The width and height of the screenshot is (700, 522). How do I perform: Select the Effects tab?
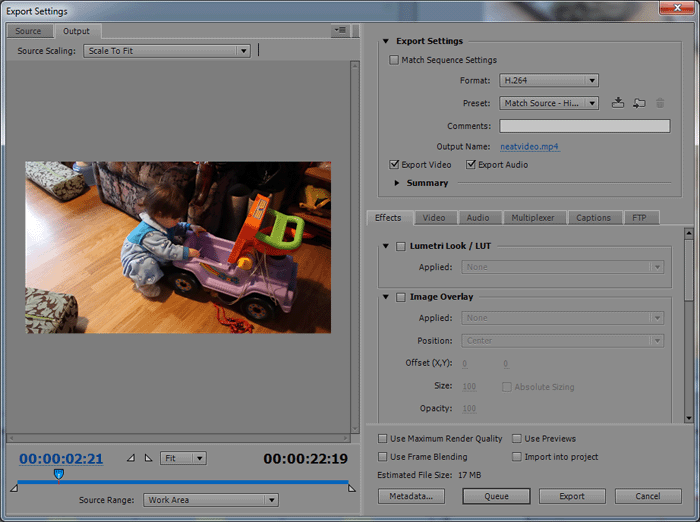388,217
